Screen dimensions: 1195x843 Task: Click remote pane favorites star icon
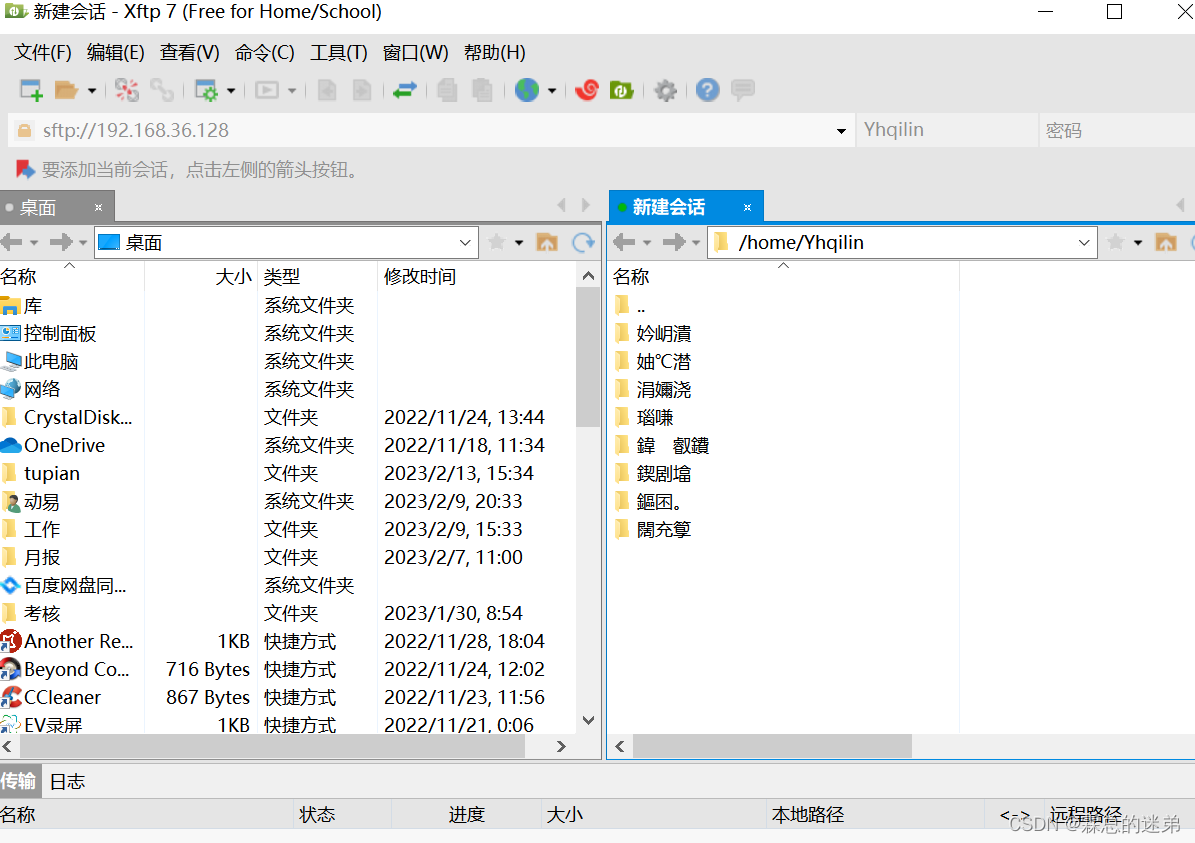tap(1116, 242)
